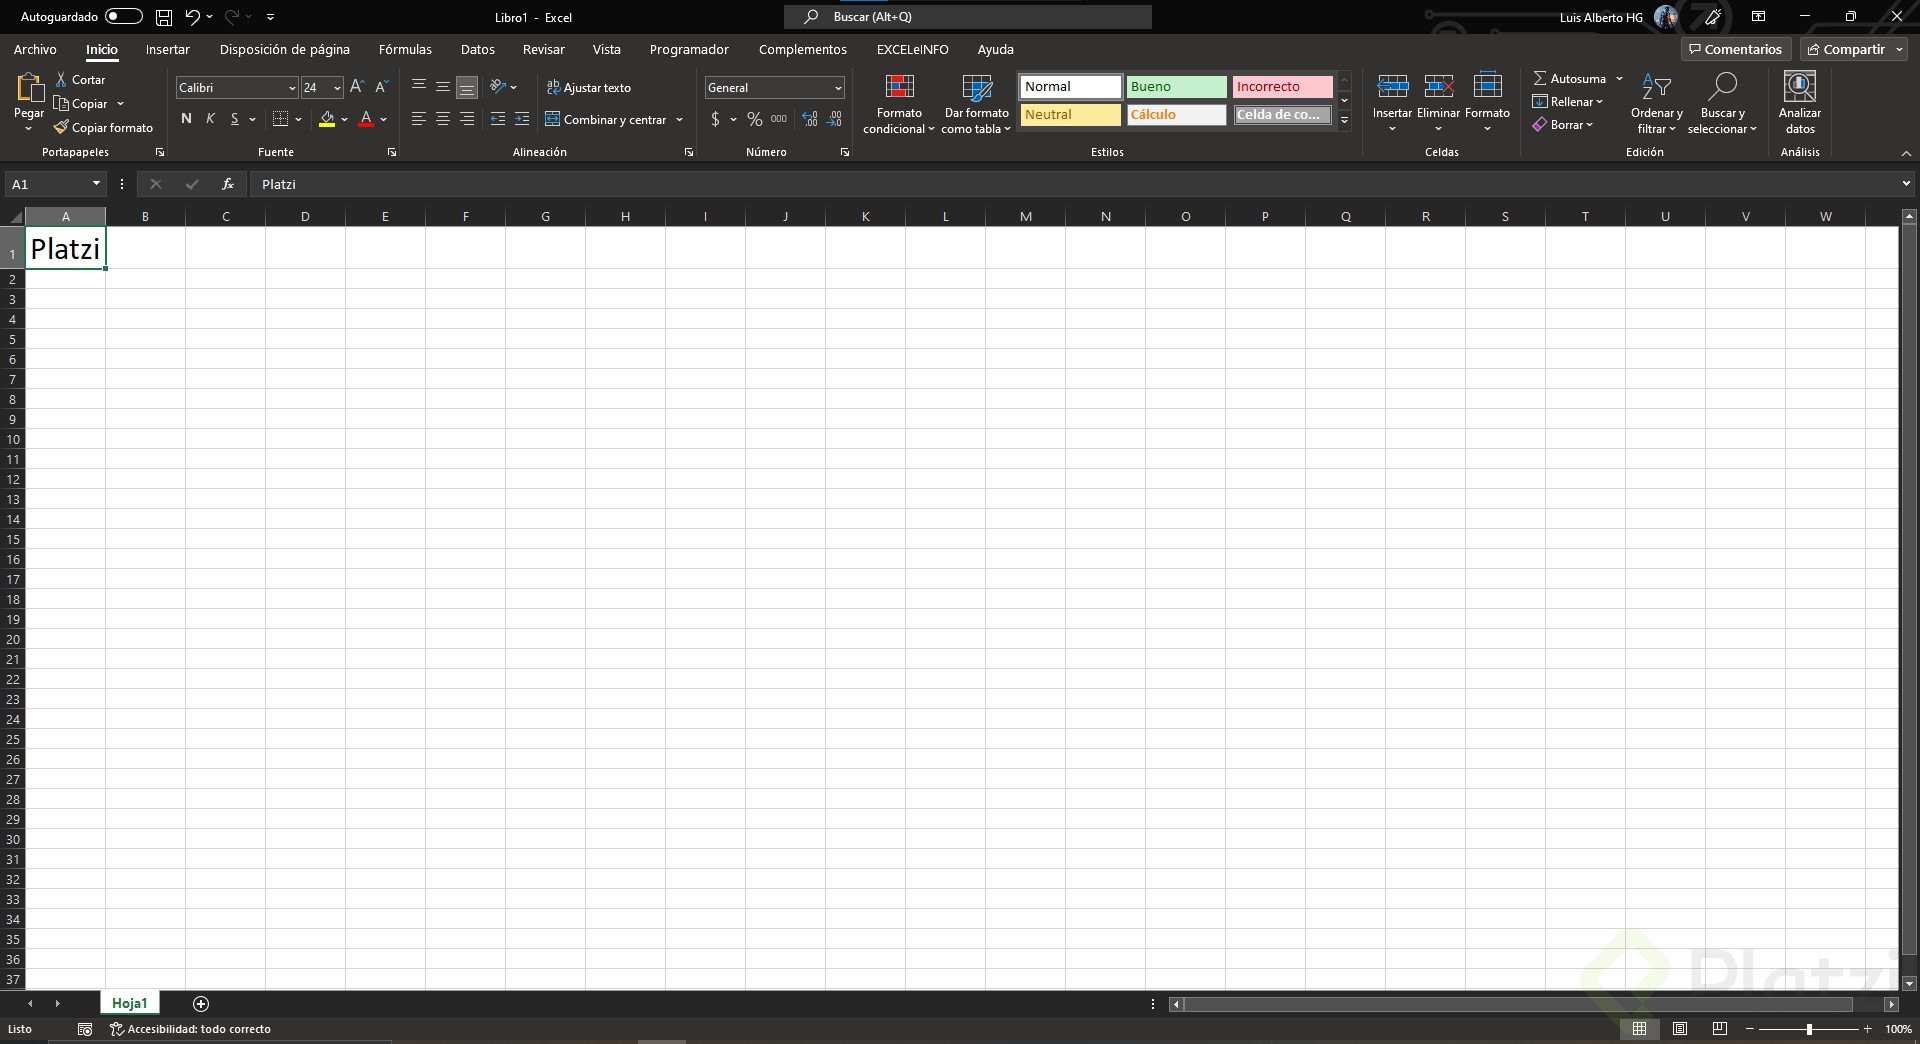Click the red font color A
The height and width of the screenshot is (1044, 1920).
click(x=366, y=119)
